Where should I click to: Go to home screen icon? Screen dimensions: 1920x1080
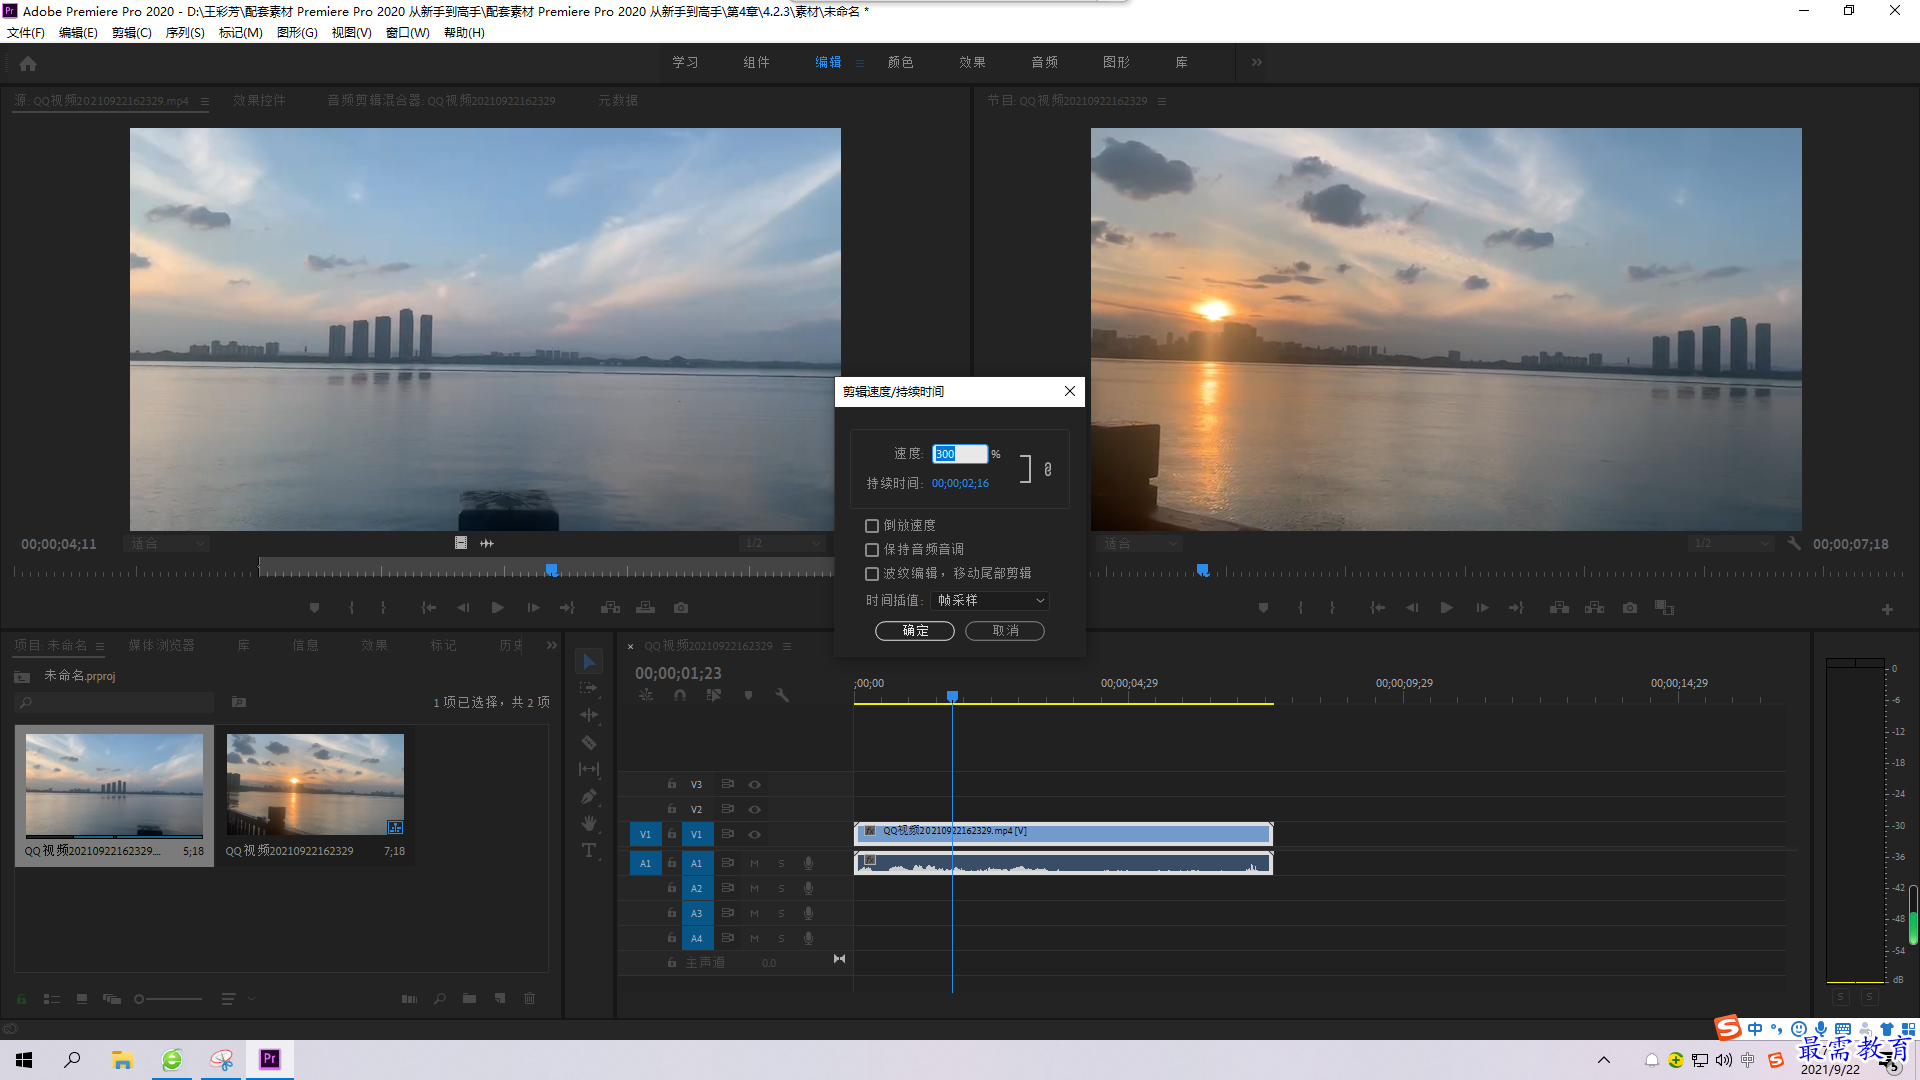(28, 63)
